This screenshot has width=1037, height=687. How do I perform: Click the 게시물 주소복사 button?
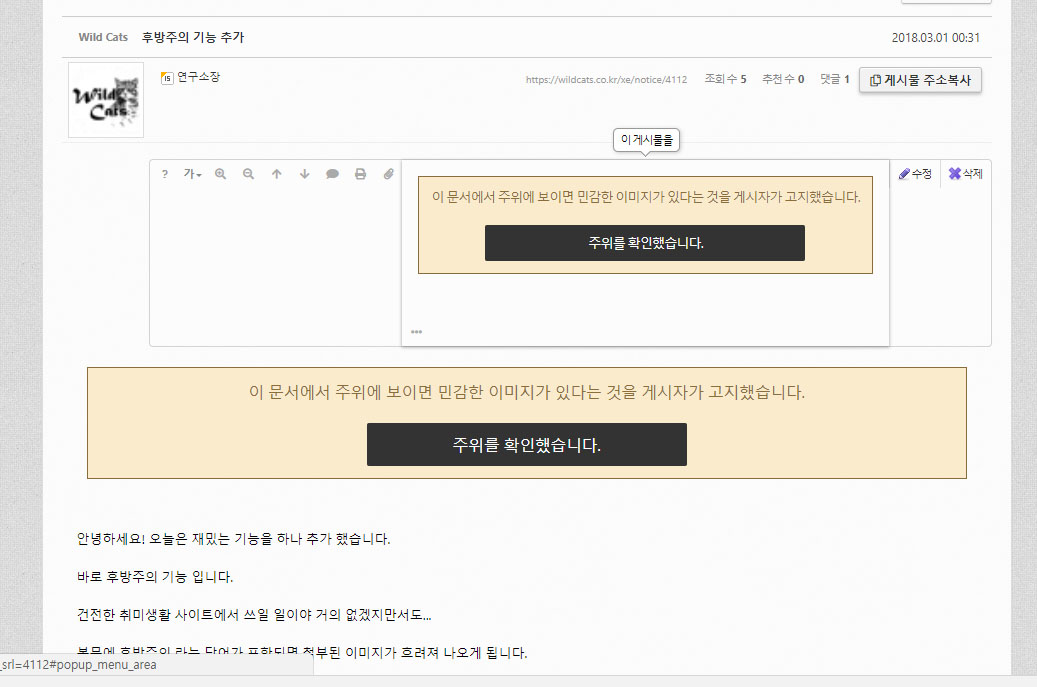[x=919, y=80]
